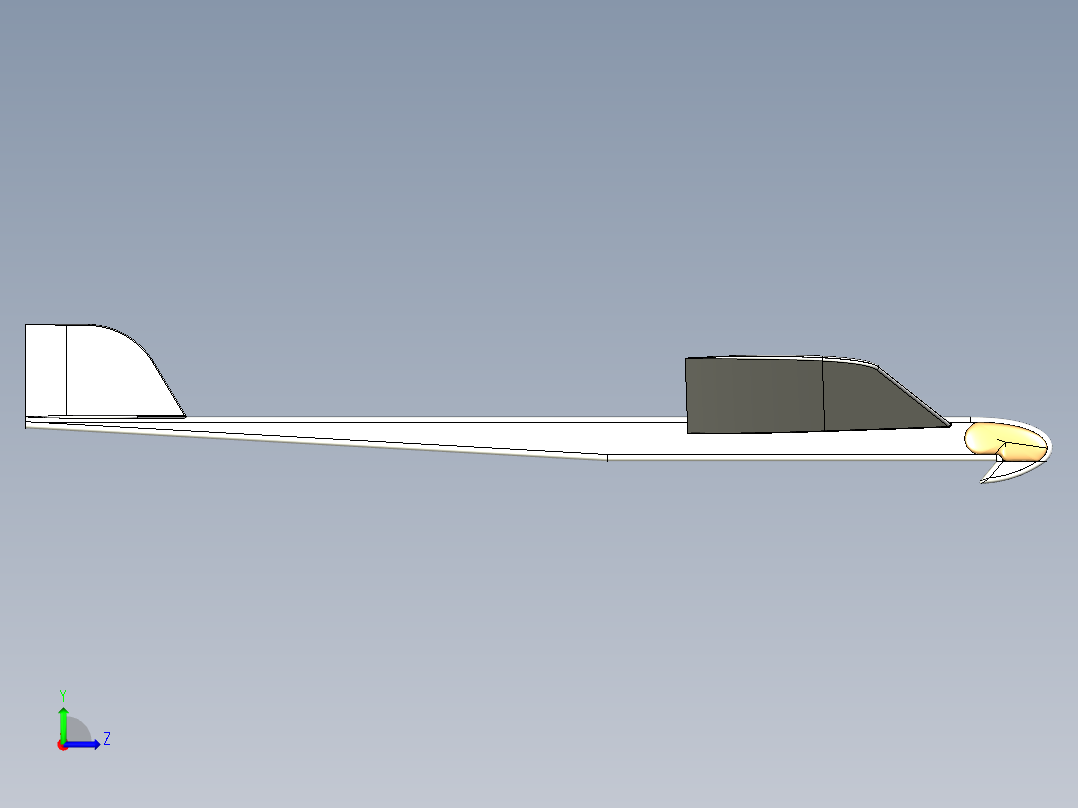Click the gray quarter-circle plane in triad
This screenshot has height=808, width=1078.
(x=75, y=733)
